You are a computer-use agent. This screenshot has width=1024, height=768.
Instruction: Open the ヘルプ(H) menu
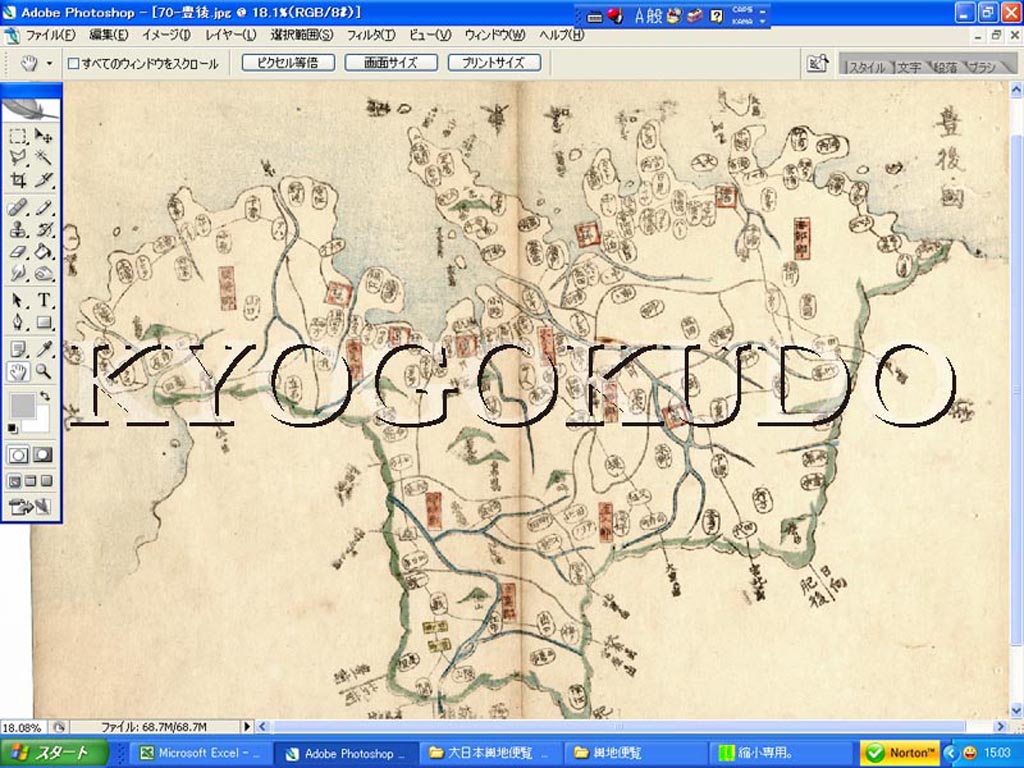tap(561, 35)
